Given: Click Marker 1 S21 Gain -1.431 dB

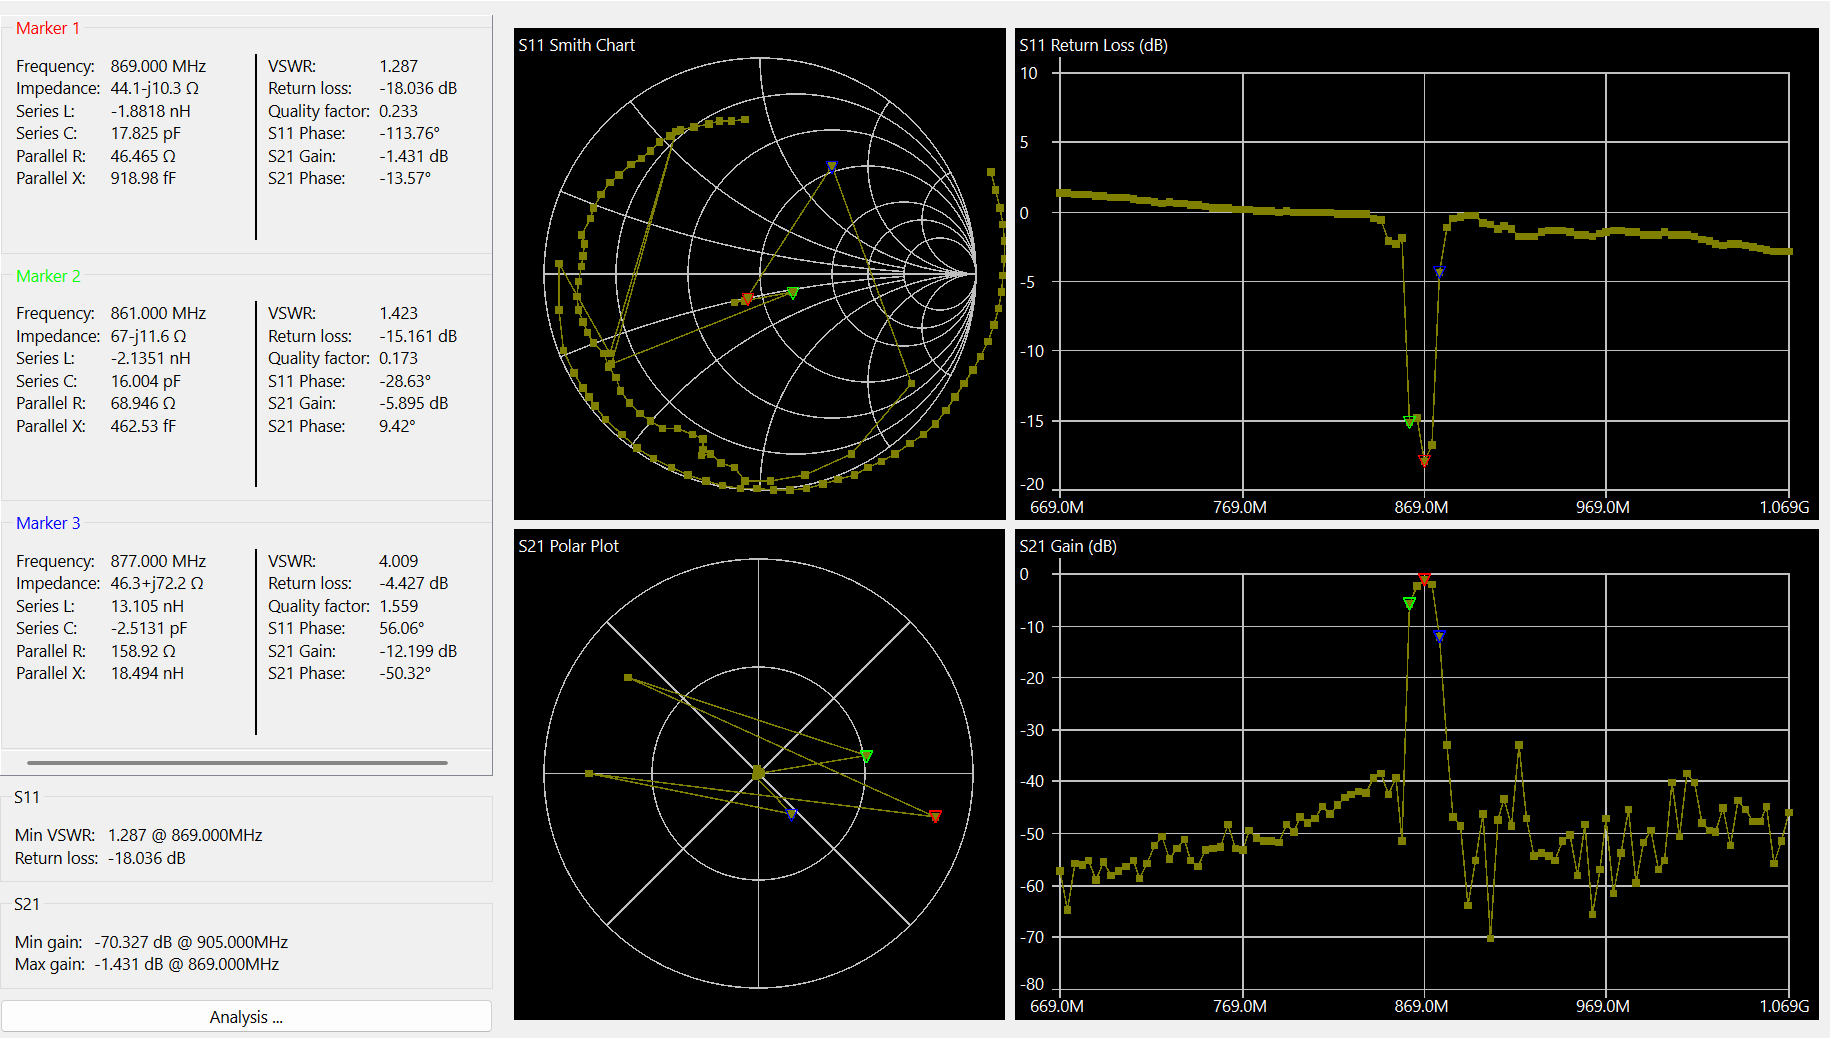Looking at the screenshot, I should tap(414, 156).
